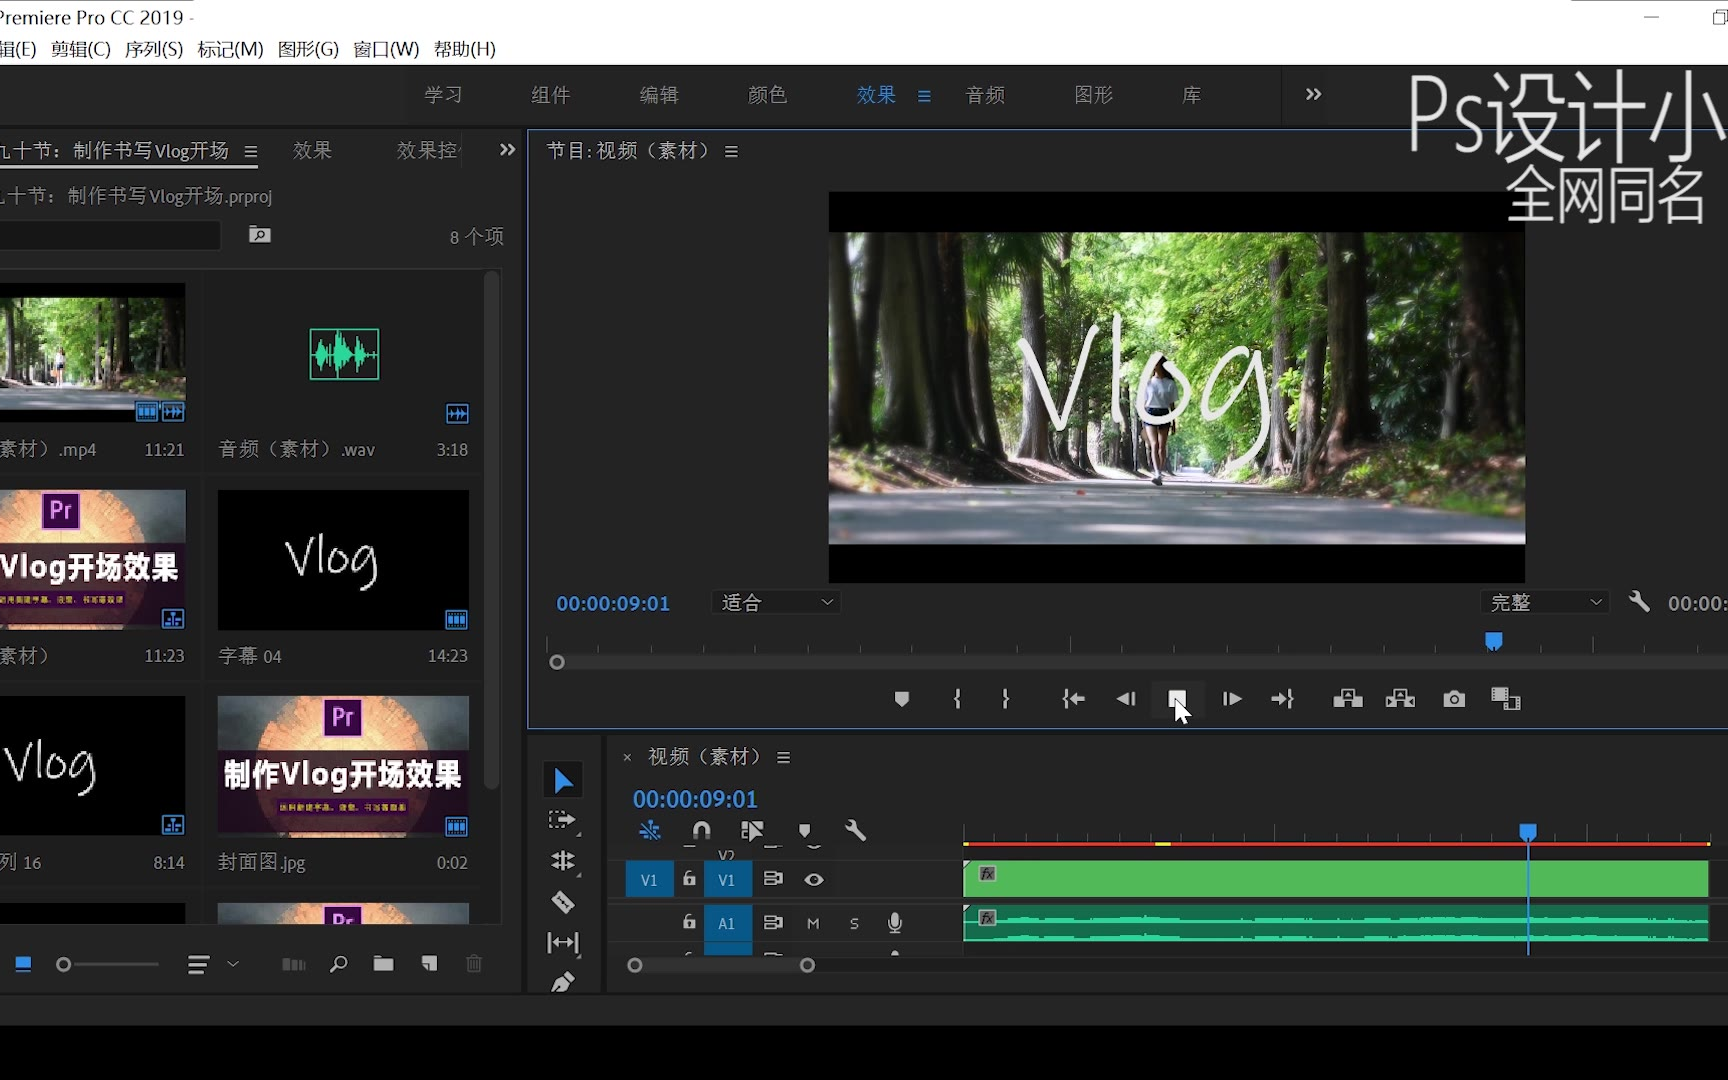
Task: Click the Lift button in program monitor
Action: pos(1347,699)
